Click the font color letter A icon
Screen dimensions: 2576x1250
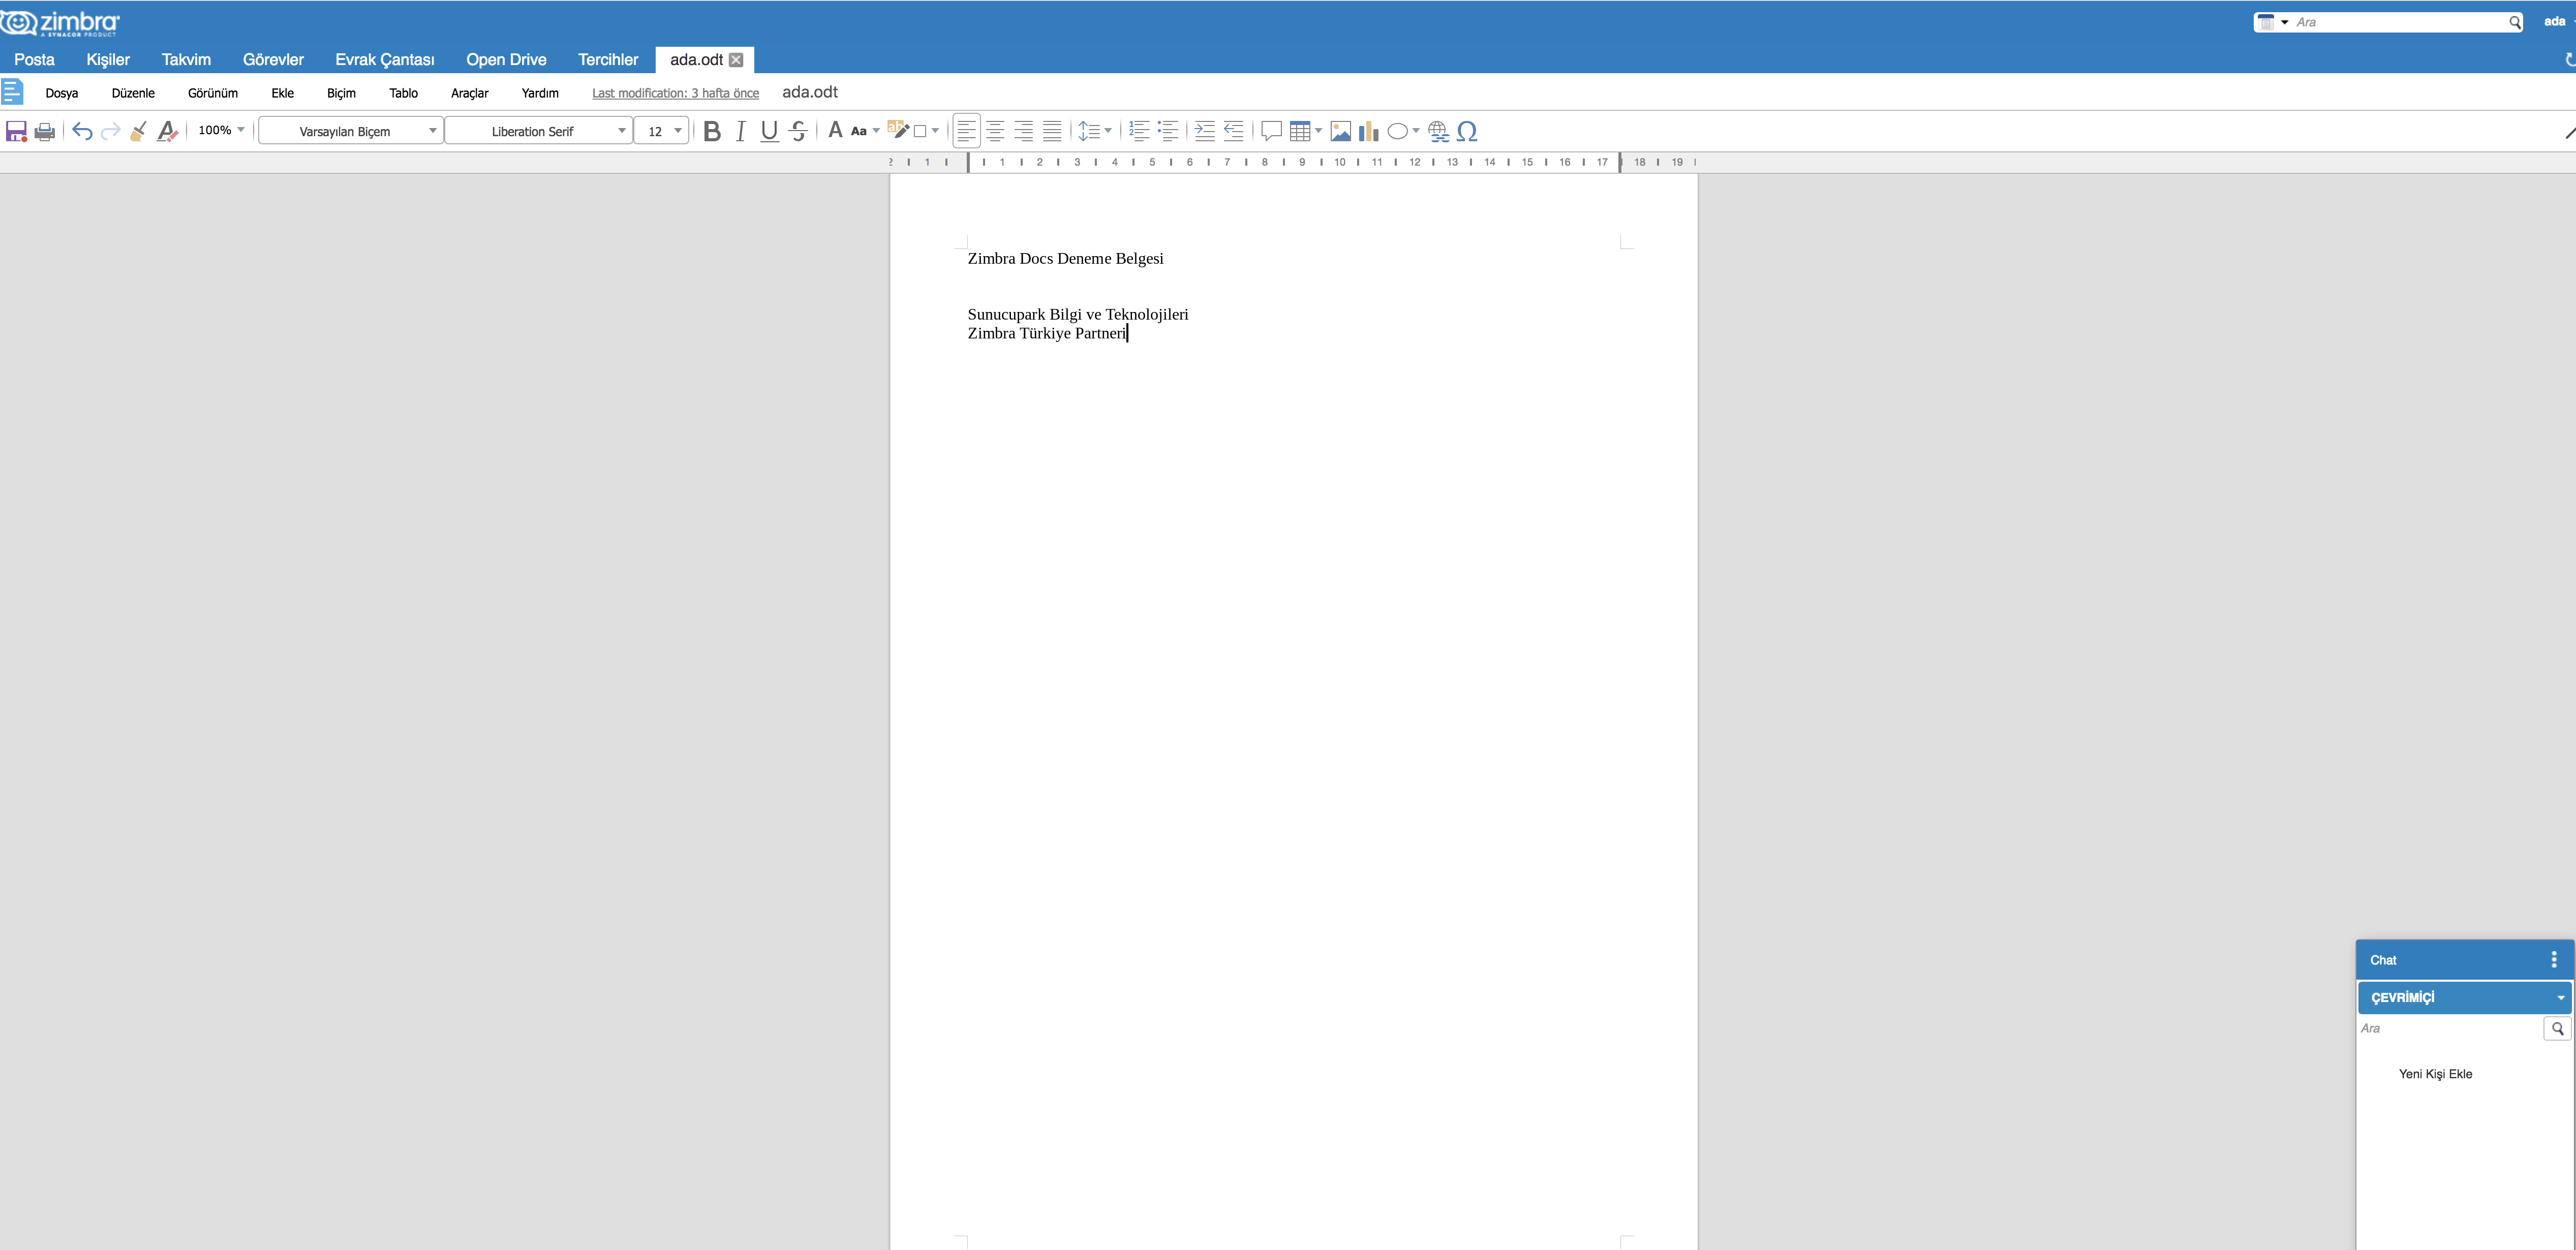(835, 130)
